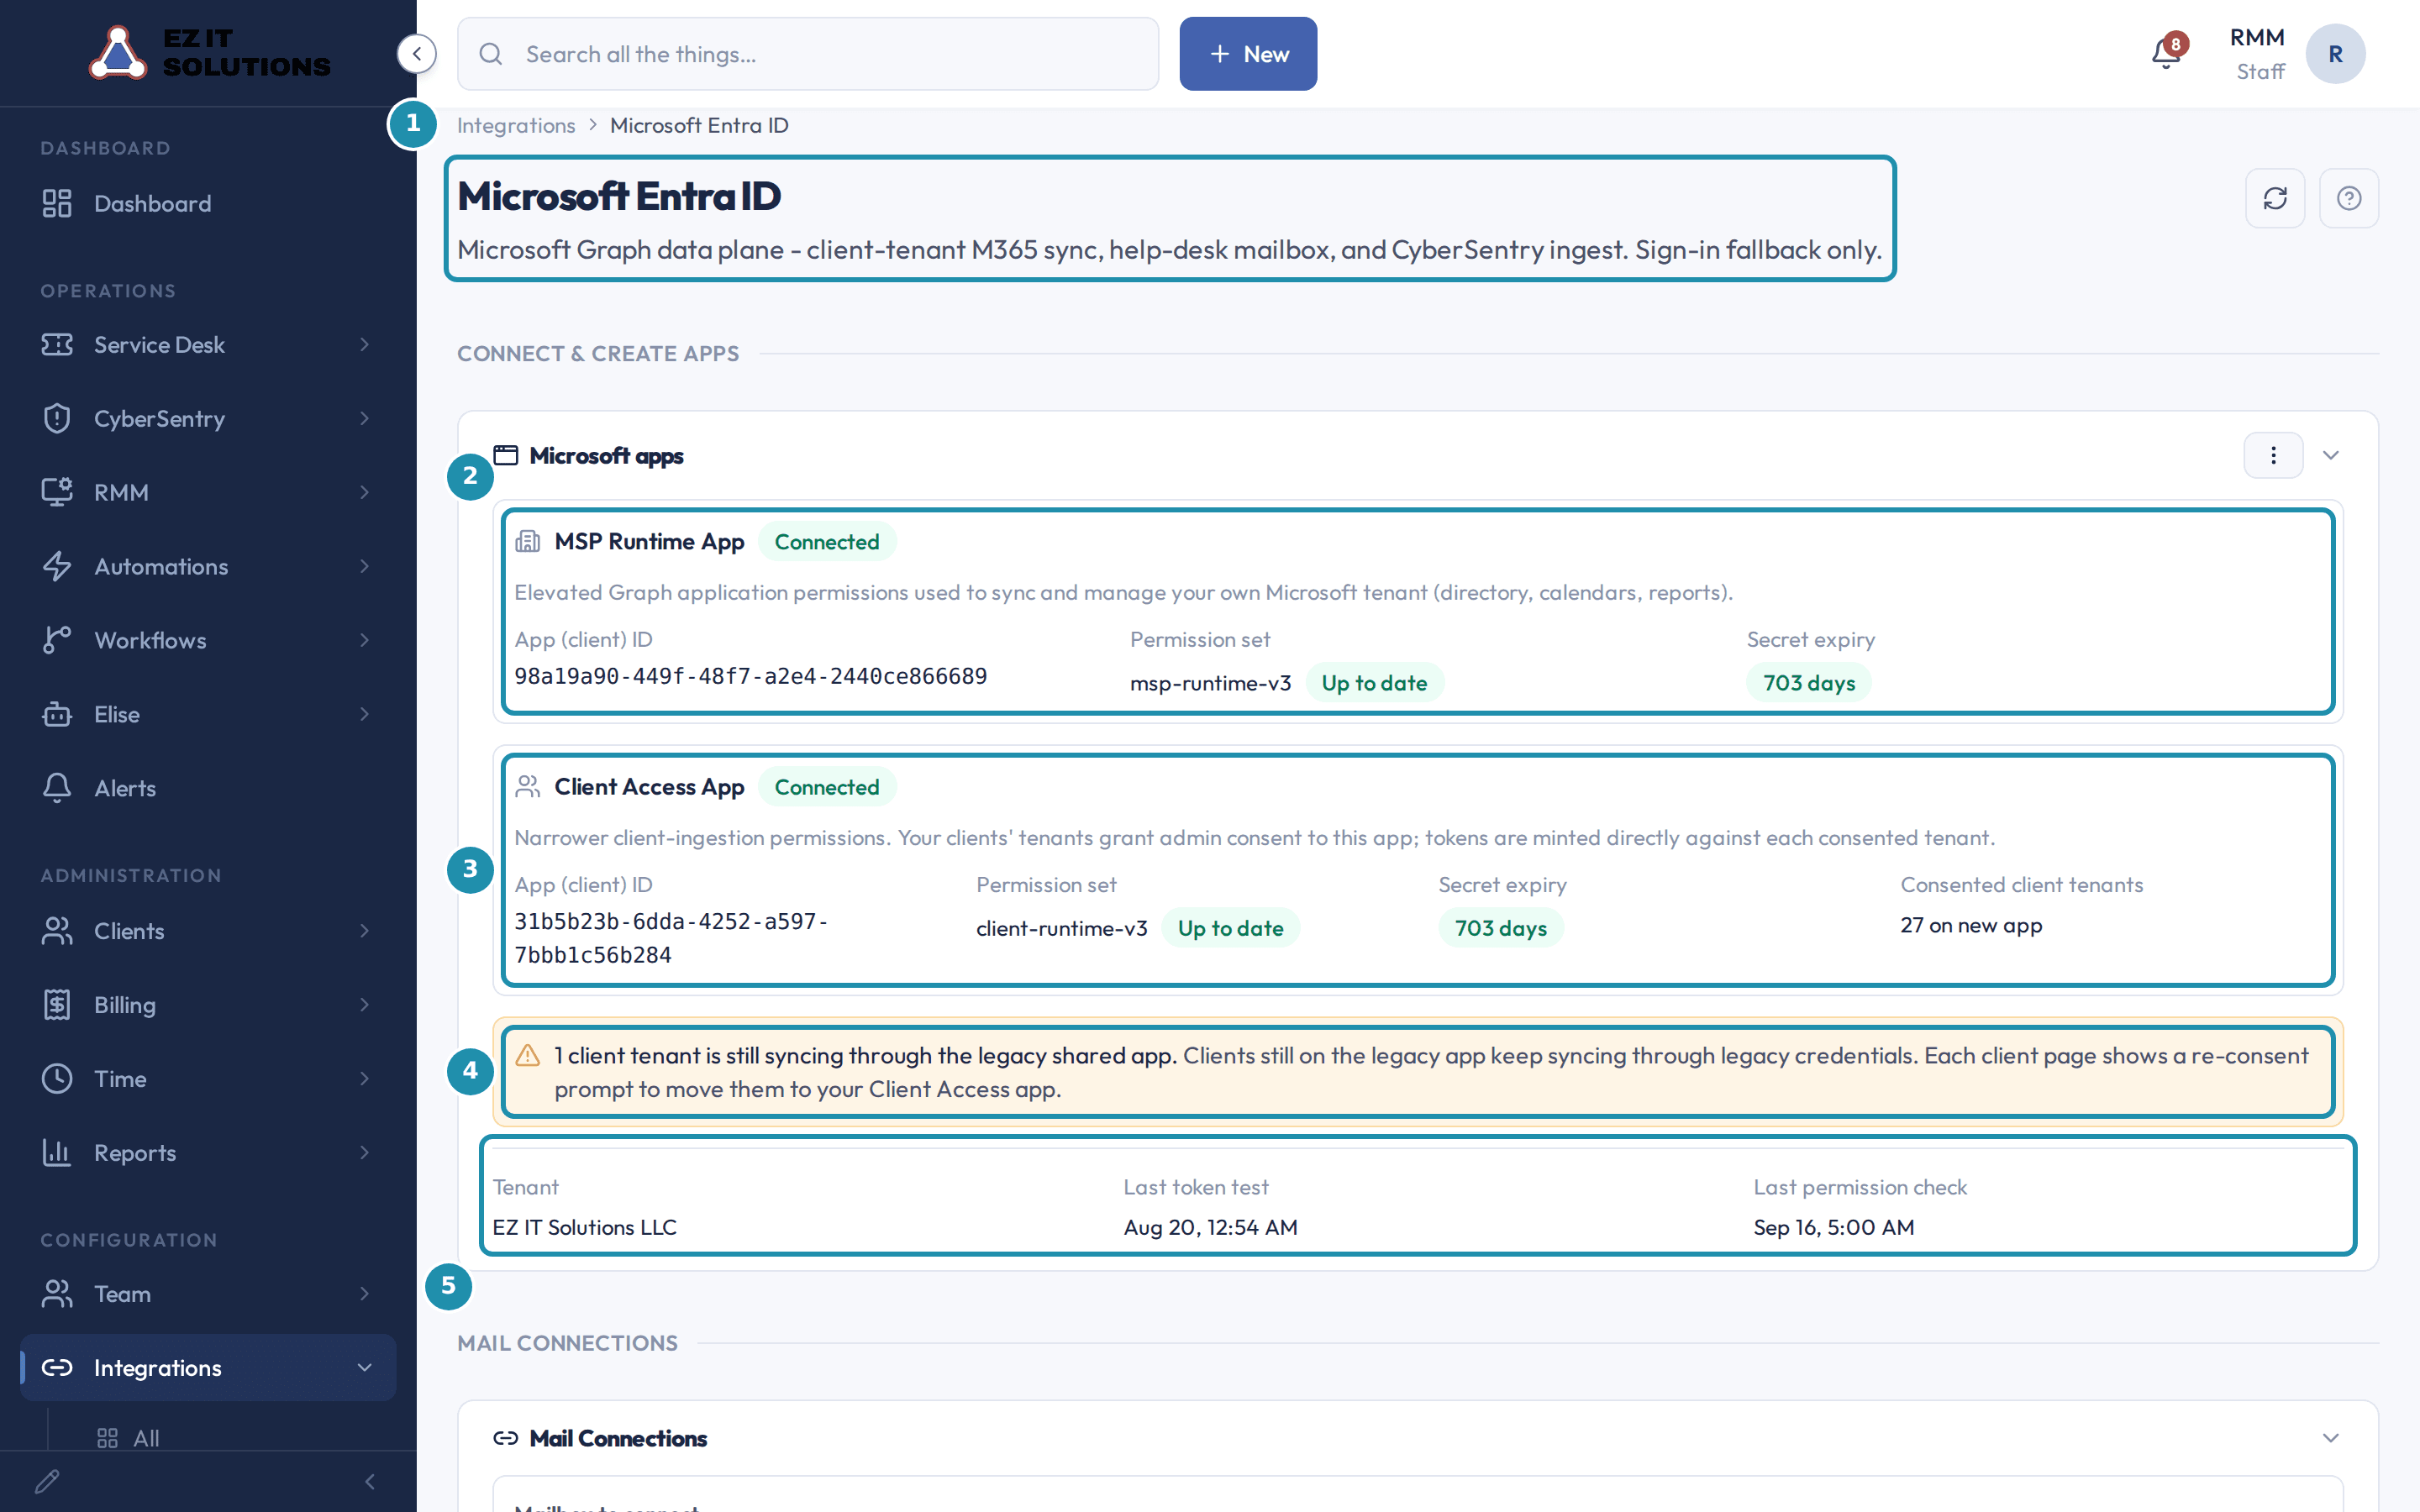
Task: Open the Alerts menu item
Action: (x=208, y=788)
